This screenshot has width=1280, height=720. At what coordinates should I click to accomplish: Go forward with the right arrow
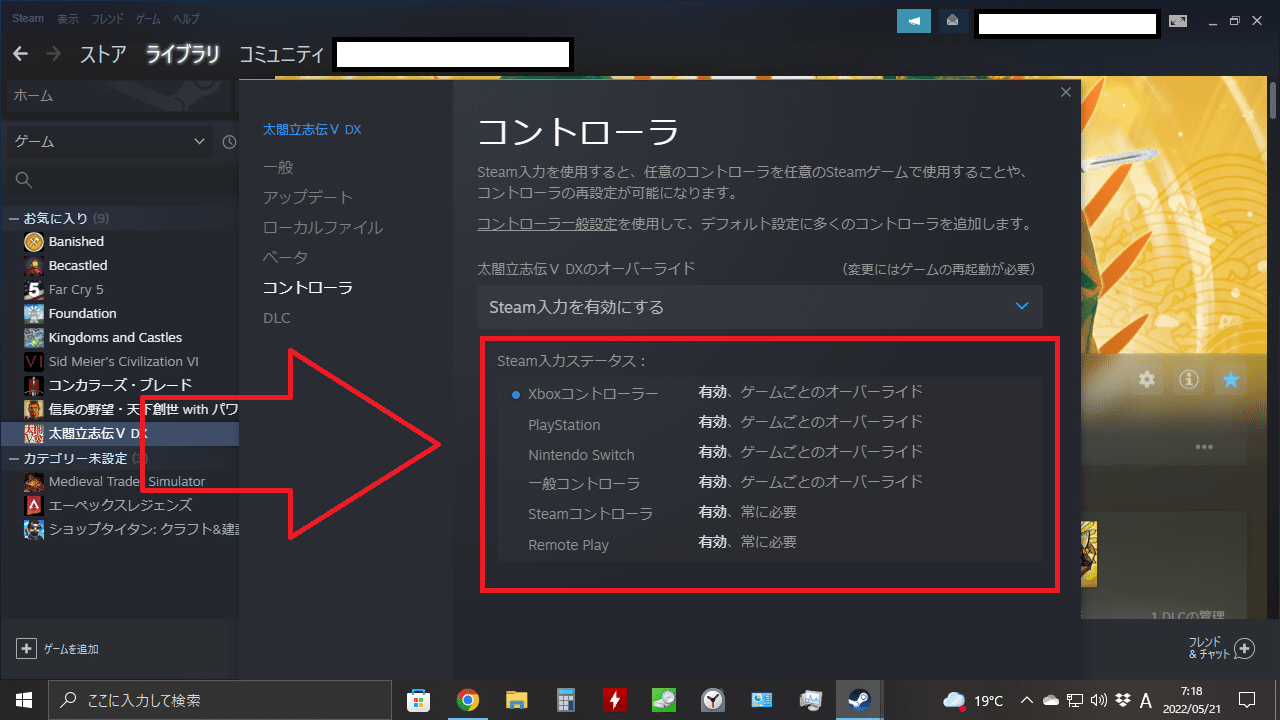[54, 54]
